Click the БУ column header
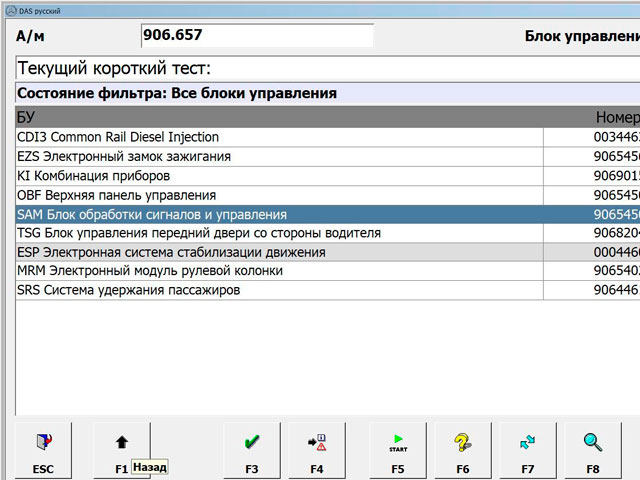Screen dimensions: 640x480 280,117
